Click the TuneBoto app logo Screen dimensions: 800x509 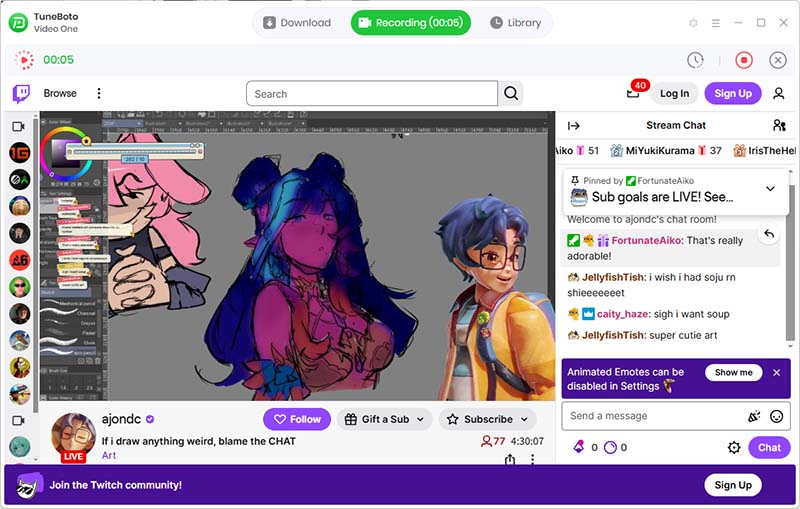click(18, 23)
